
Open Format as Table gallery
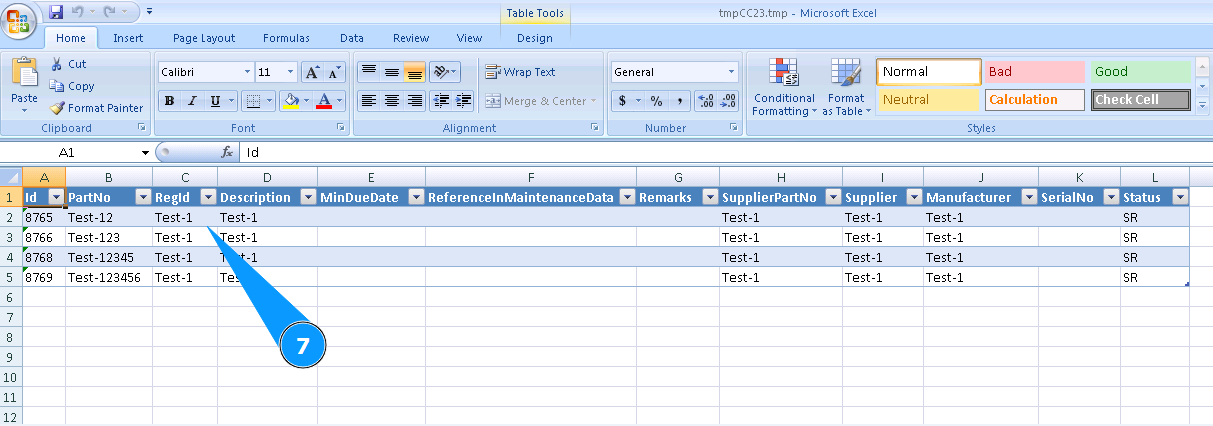[x=846, y=87]
